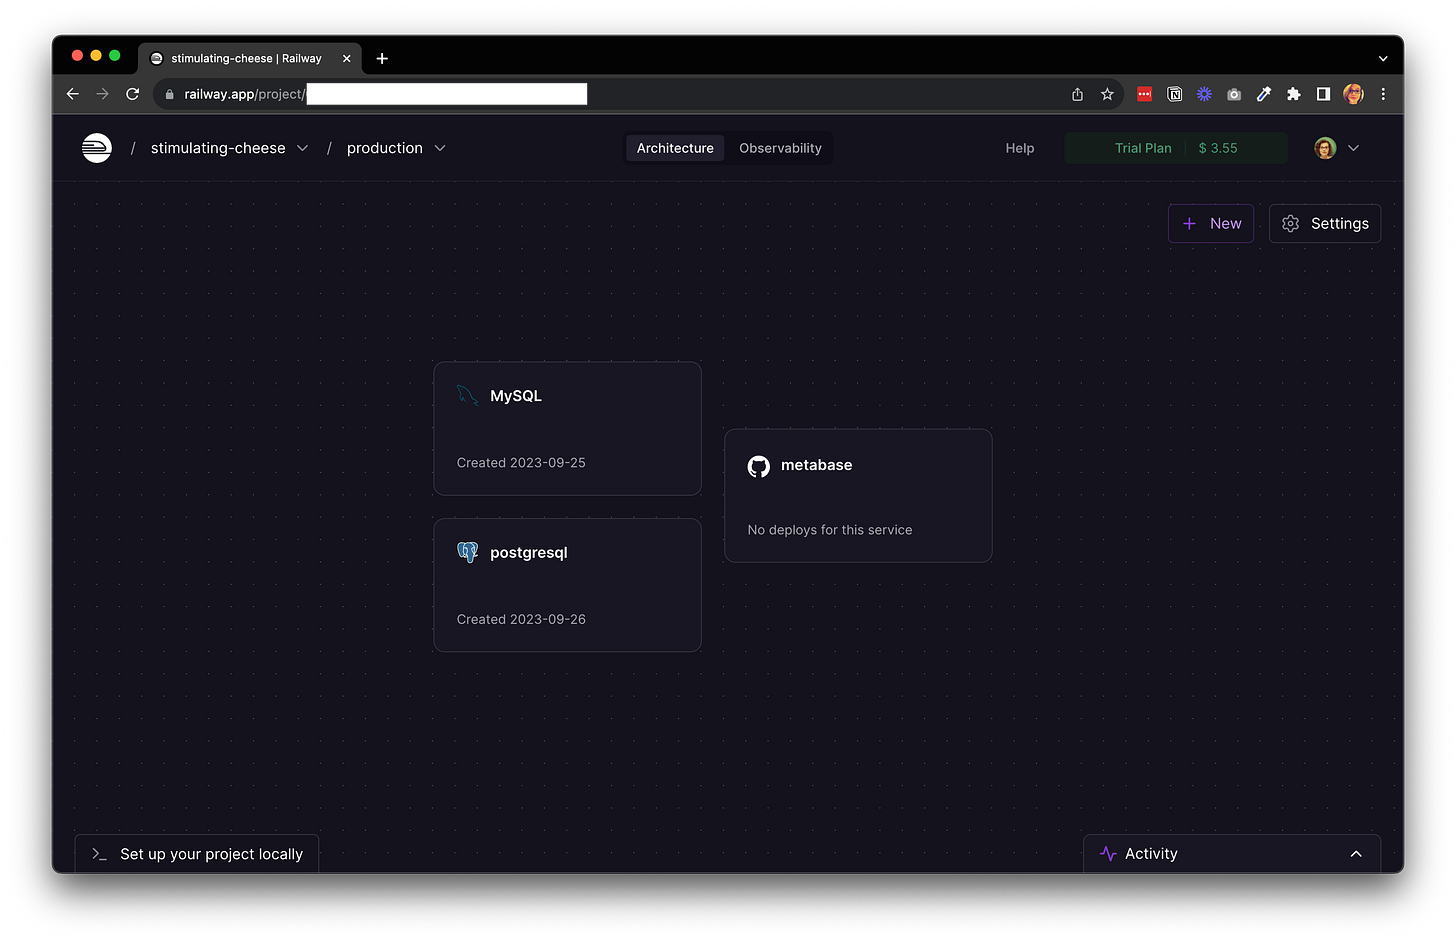Click the New button
The width and height of the screenshot is (1456, 942).
click(x=1211, y=224)
